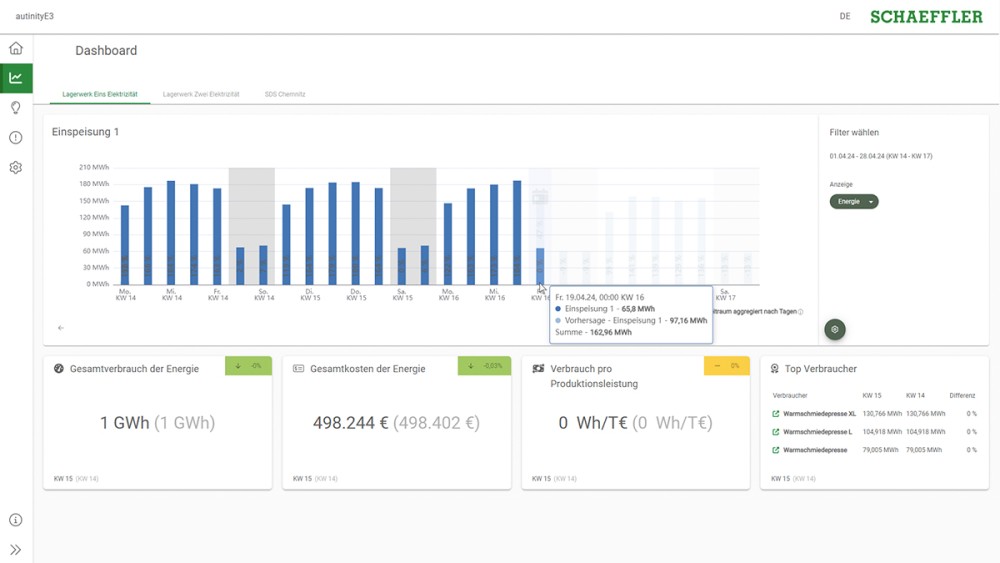This screenshot has width=1000, height=563.
Task: Open Warmschmiedepresse XL external link icon
Action: point(776,413)
